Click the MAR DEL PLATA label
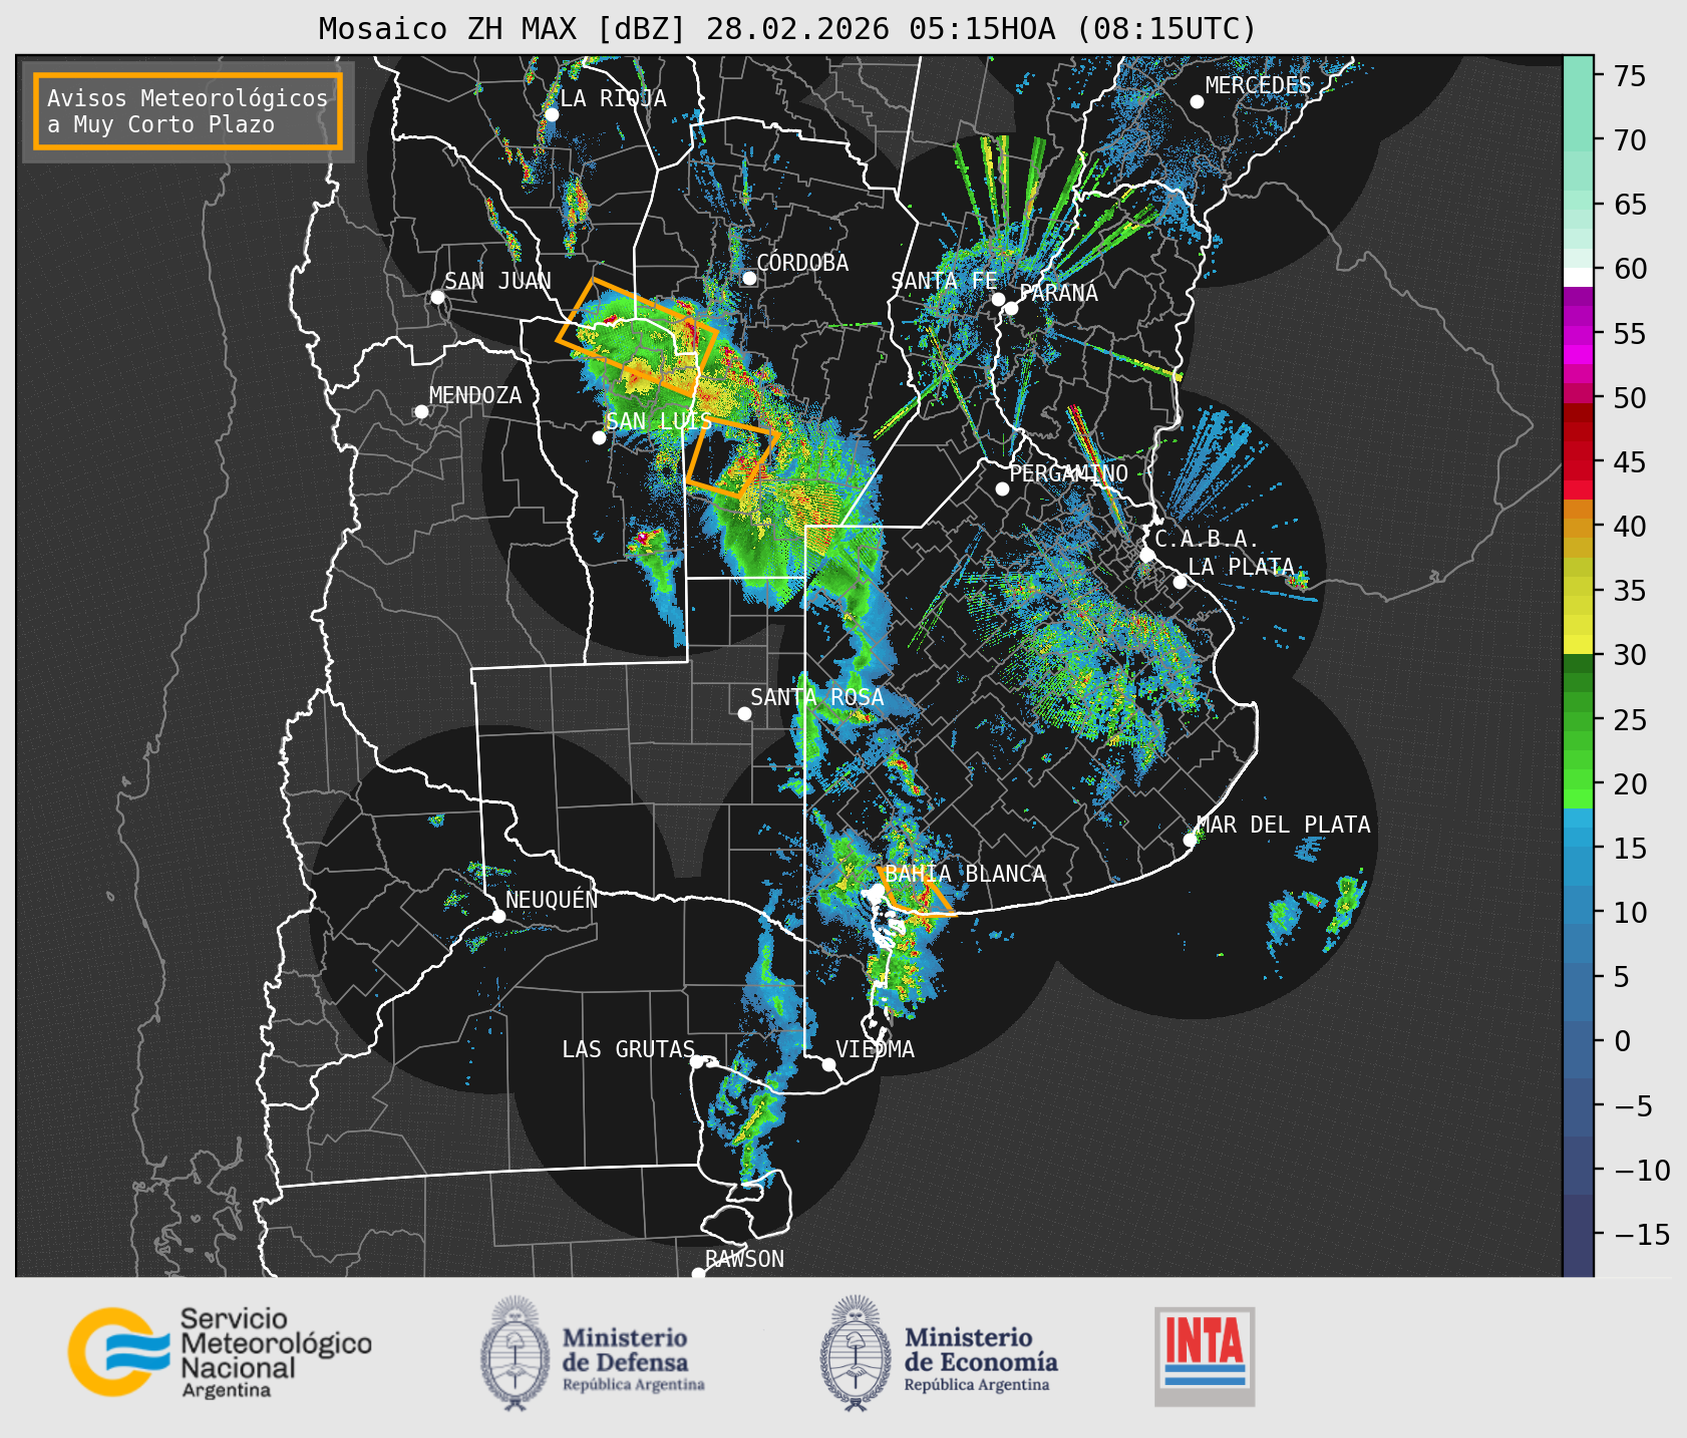Viewport: 1687px width, 1438px height. [x=1284, y=825]
